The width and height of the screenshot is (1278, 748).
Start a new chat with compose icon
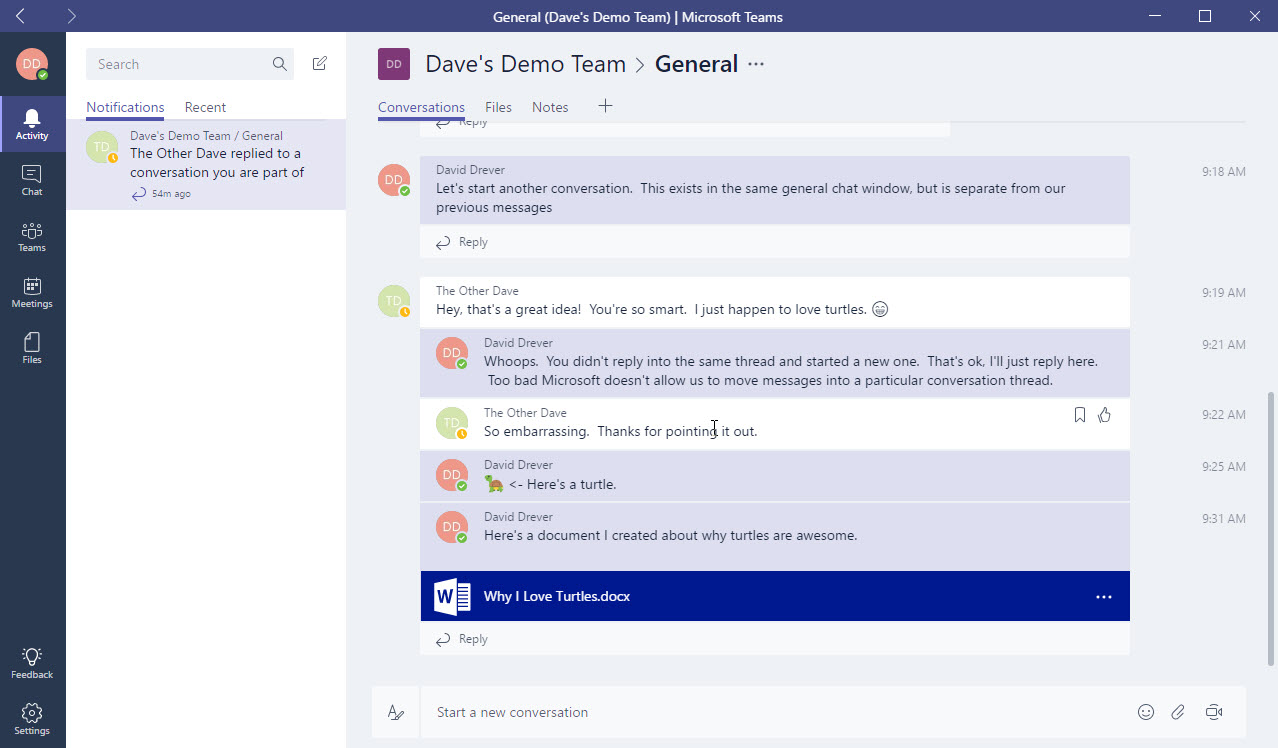tap(320, 64)
